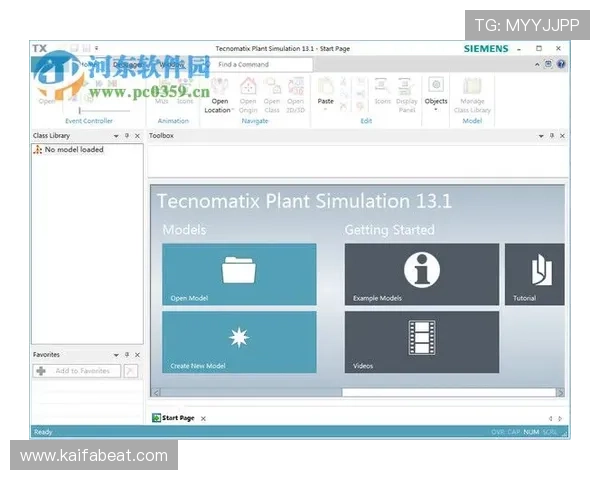Viewport: 600px width, 480px height.
Task: Click the Help question mark icon
Action: pyautogui.click(x=561, y=64)
